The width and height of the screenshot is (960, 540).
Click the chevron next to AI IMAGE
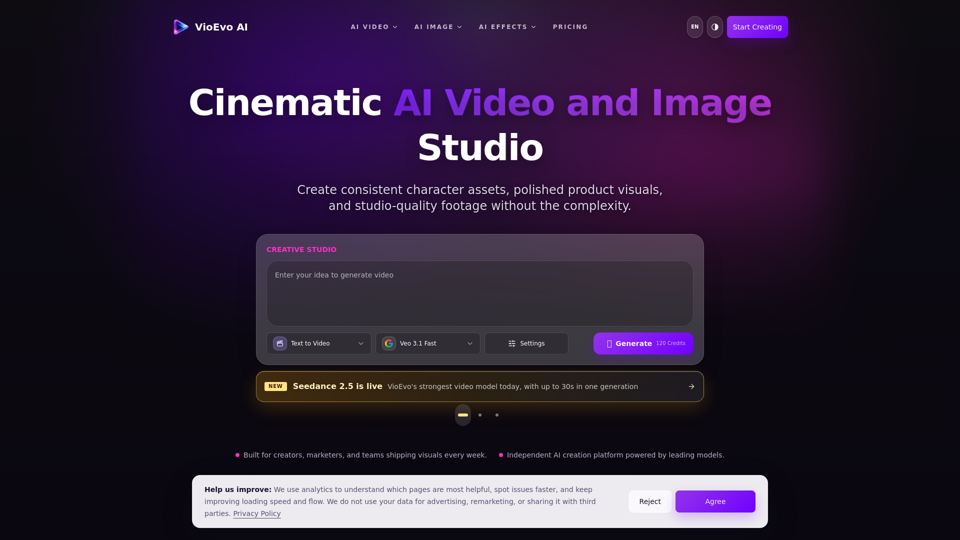tap(460, 27)
